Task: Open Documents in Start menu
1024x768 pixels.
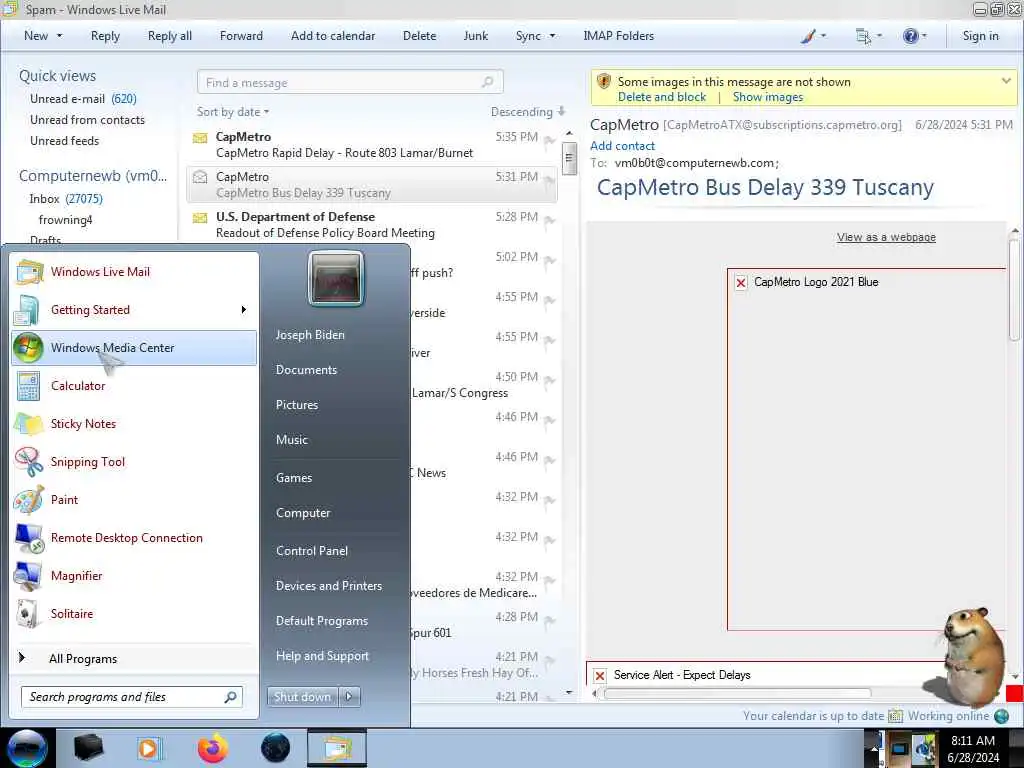Action: (x=306, y=370)
